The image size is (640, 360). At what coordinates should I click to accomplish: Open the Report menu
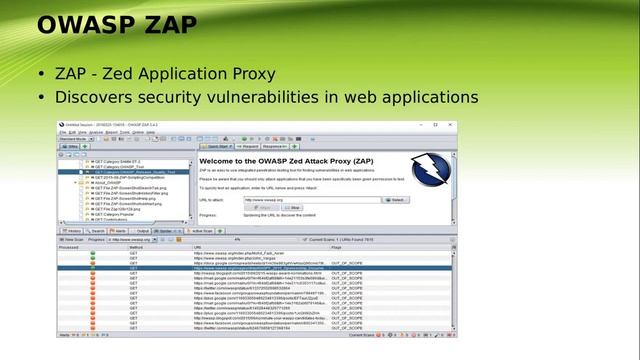click(111, 133)
